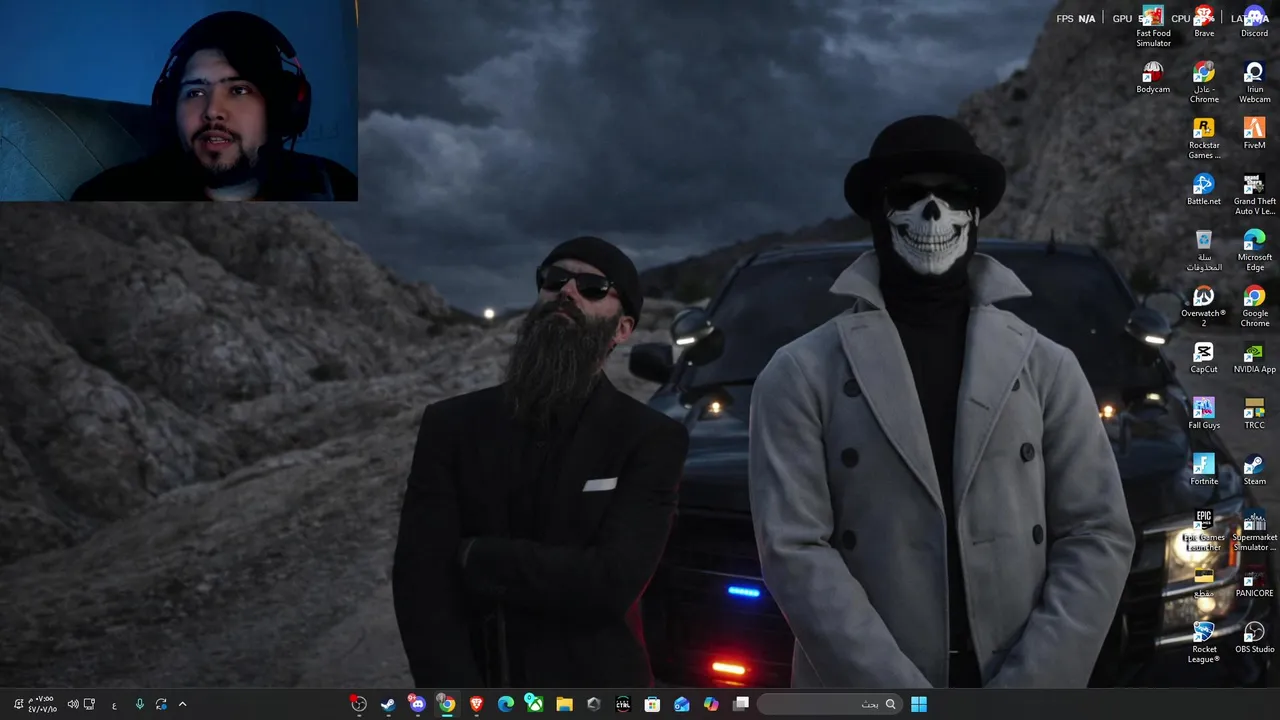Open the Discord desktop shortcut
Image resolution: width=1280 pixels, height=720 pixels.
tap(1254, 22)
